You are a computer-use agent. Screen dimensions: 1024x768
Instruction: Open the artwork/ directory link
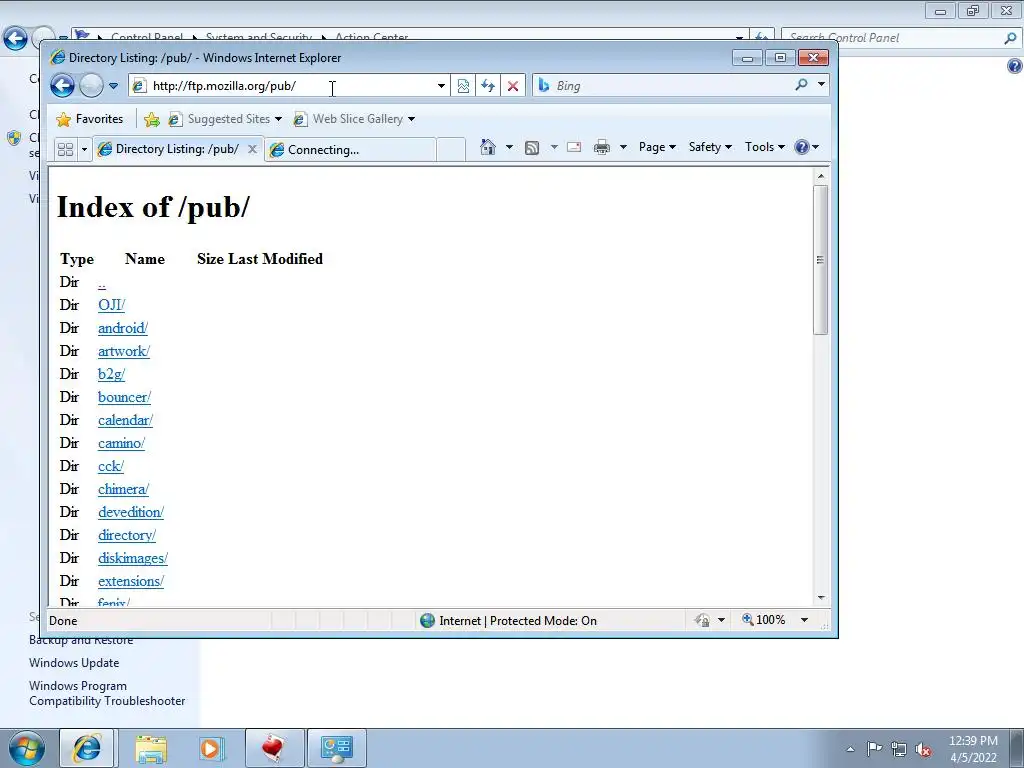(124, 351)
